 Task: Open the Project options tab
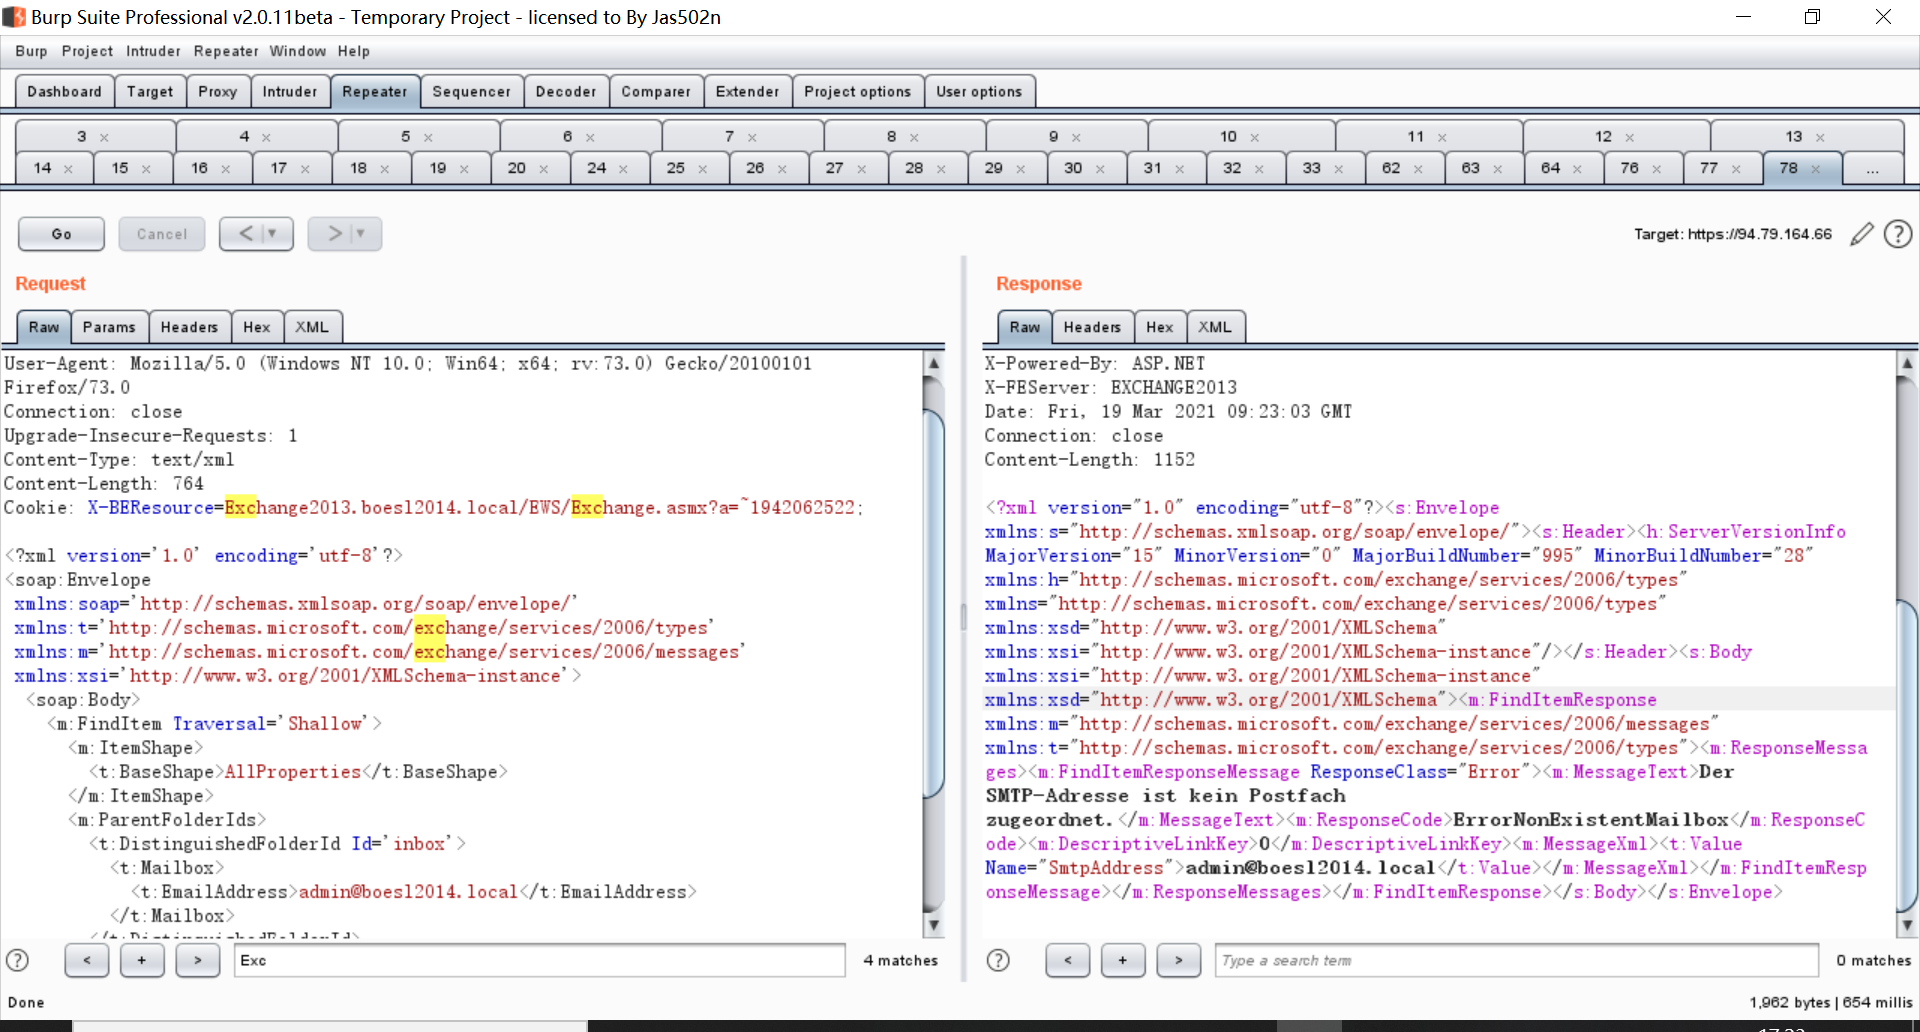[x=858, y=91]
